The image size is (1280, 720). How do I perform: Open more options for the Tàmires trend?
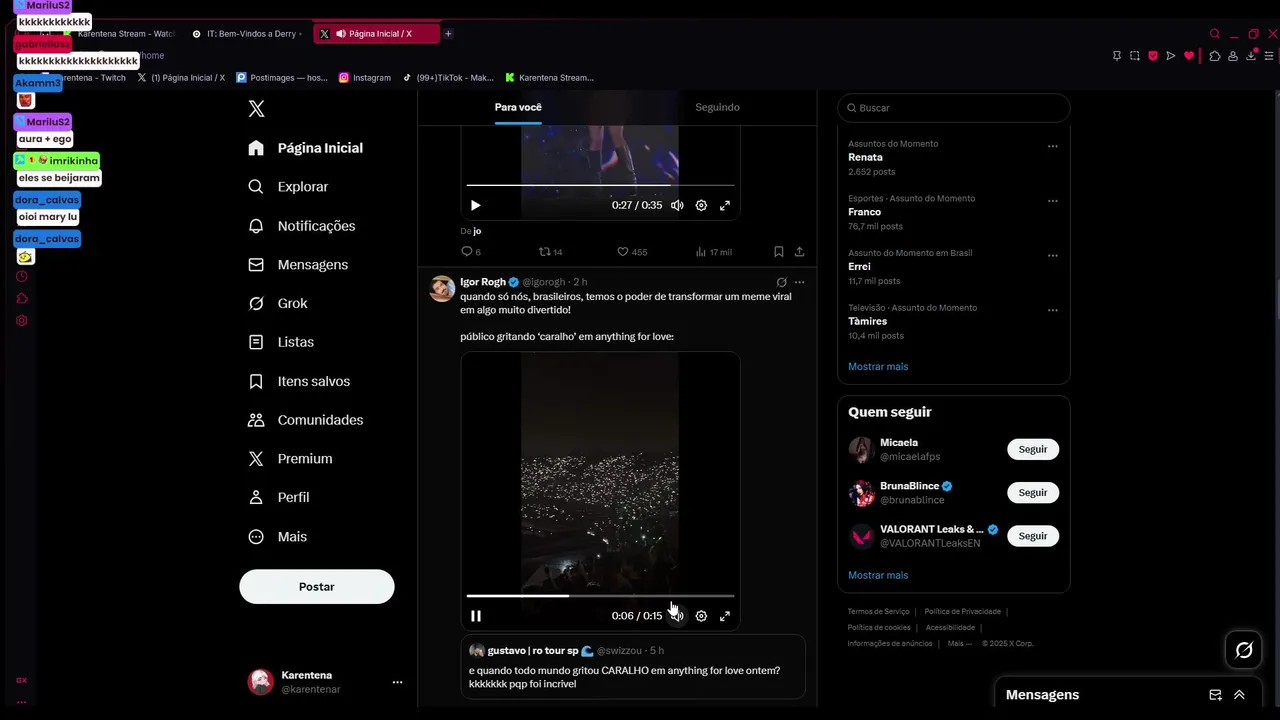coord(1052,310)
